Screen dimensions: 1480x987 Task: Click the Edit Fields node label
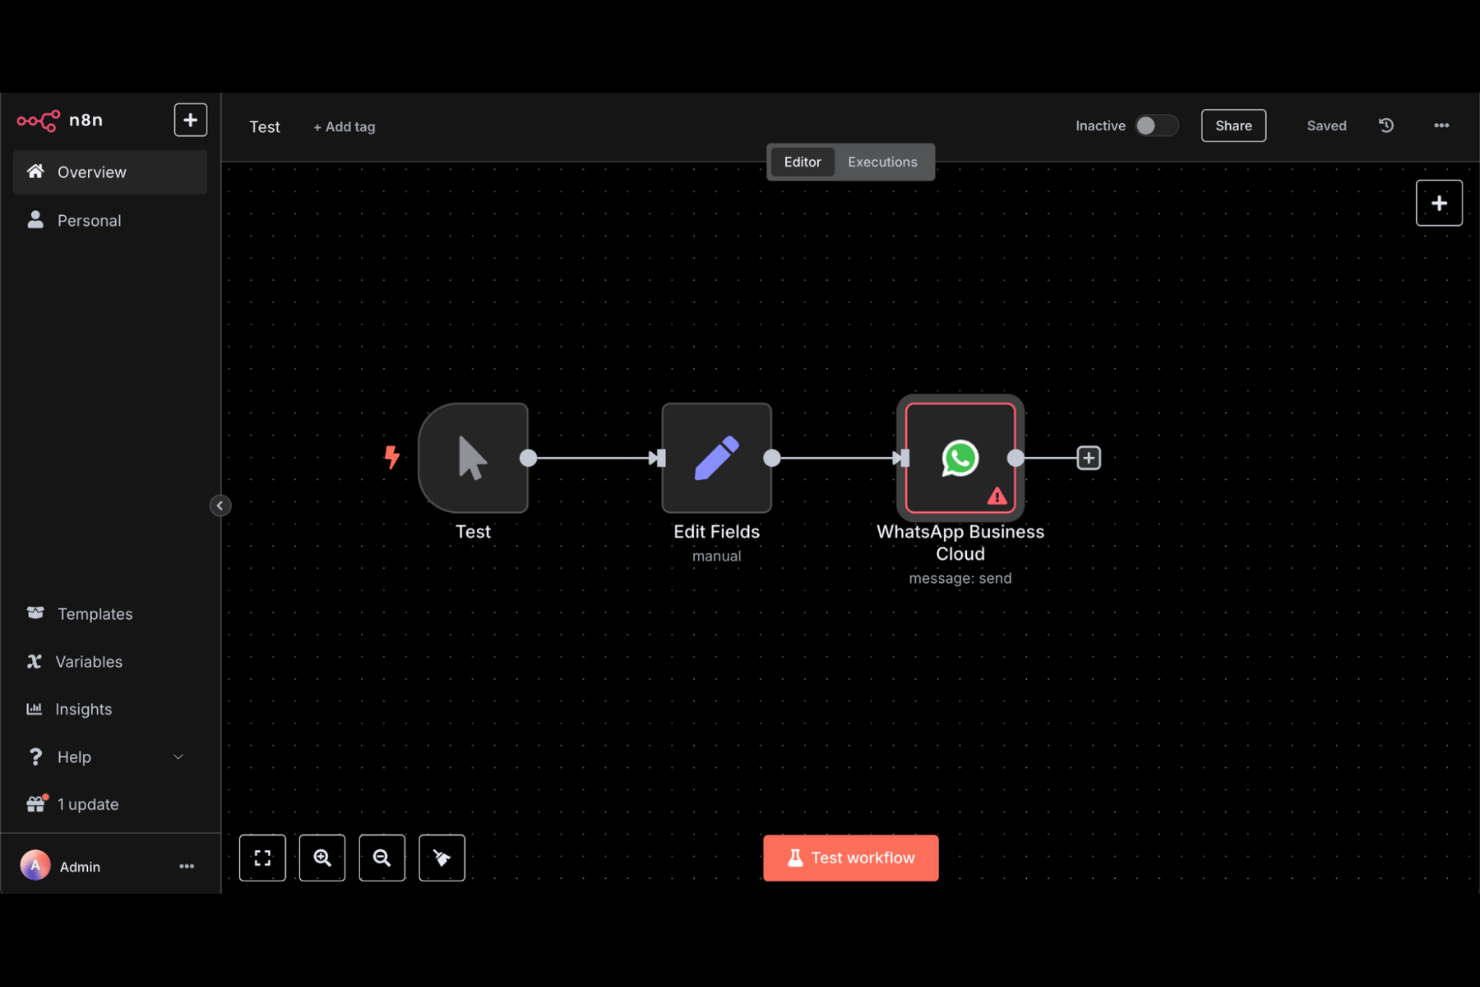pyautogui.click(x=717, y=532)
